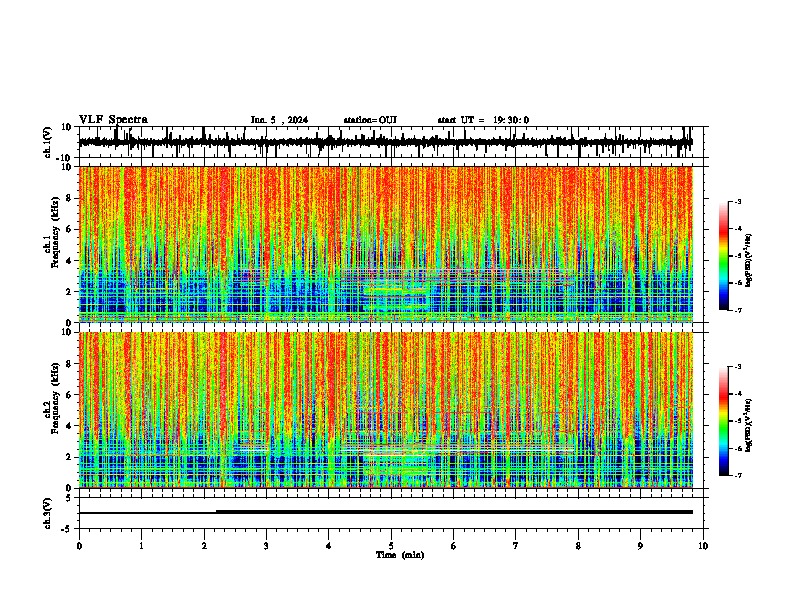Click time axis tick label 7
Viewport: 792px width, 612px height.
(516, 546)
